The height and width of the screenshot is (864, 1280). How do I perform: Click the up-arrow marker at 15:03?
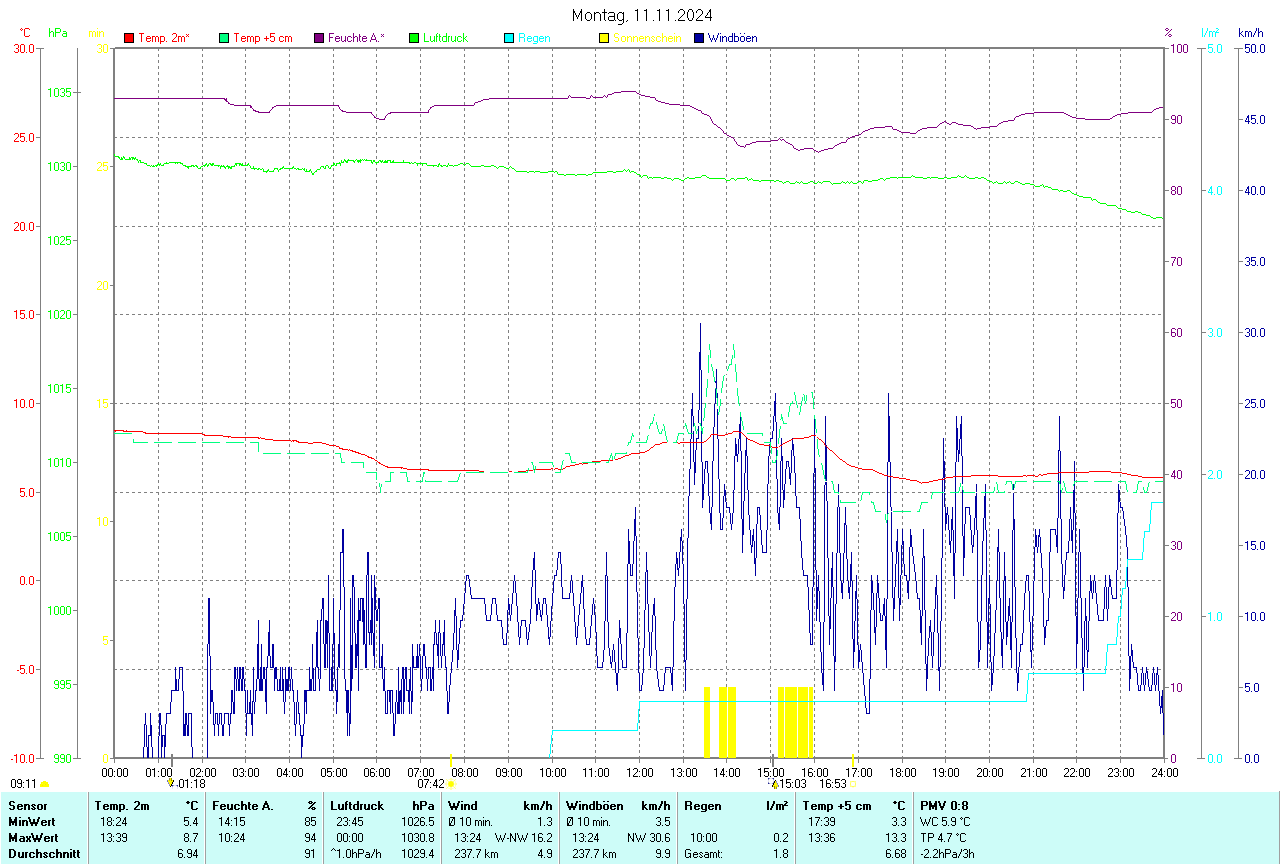click(x=774, y=783)
